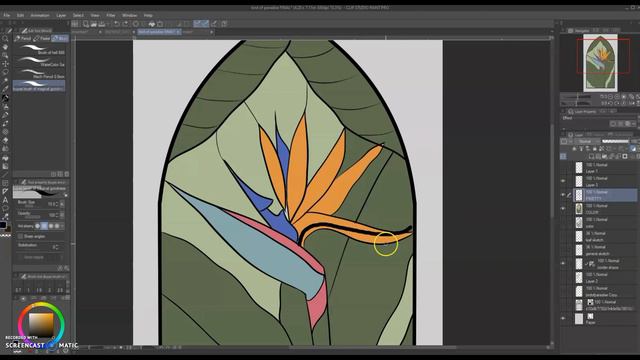Hide the border shape layer
The width and height of the screenshot is (640, 360).
(563, 264)
